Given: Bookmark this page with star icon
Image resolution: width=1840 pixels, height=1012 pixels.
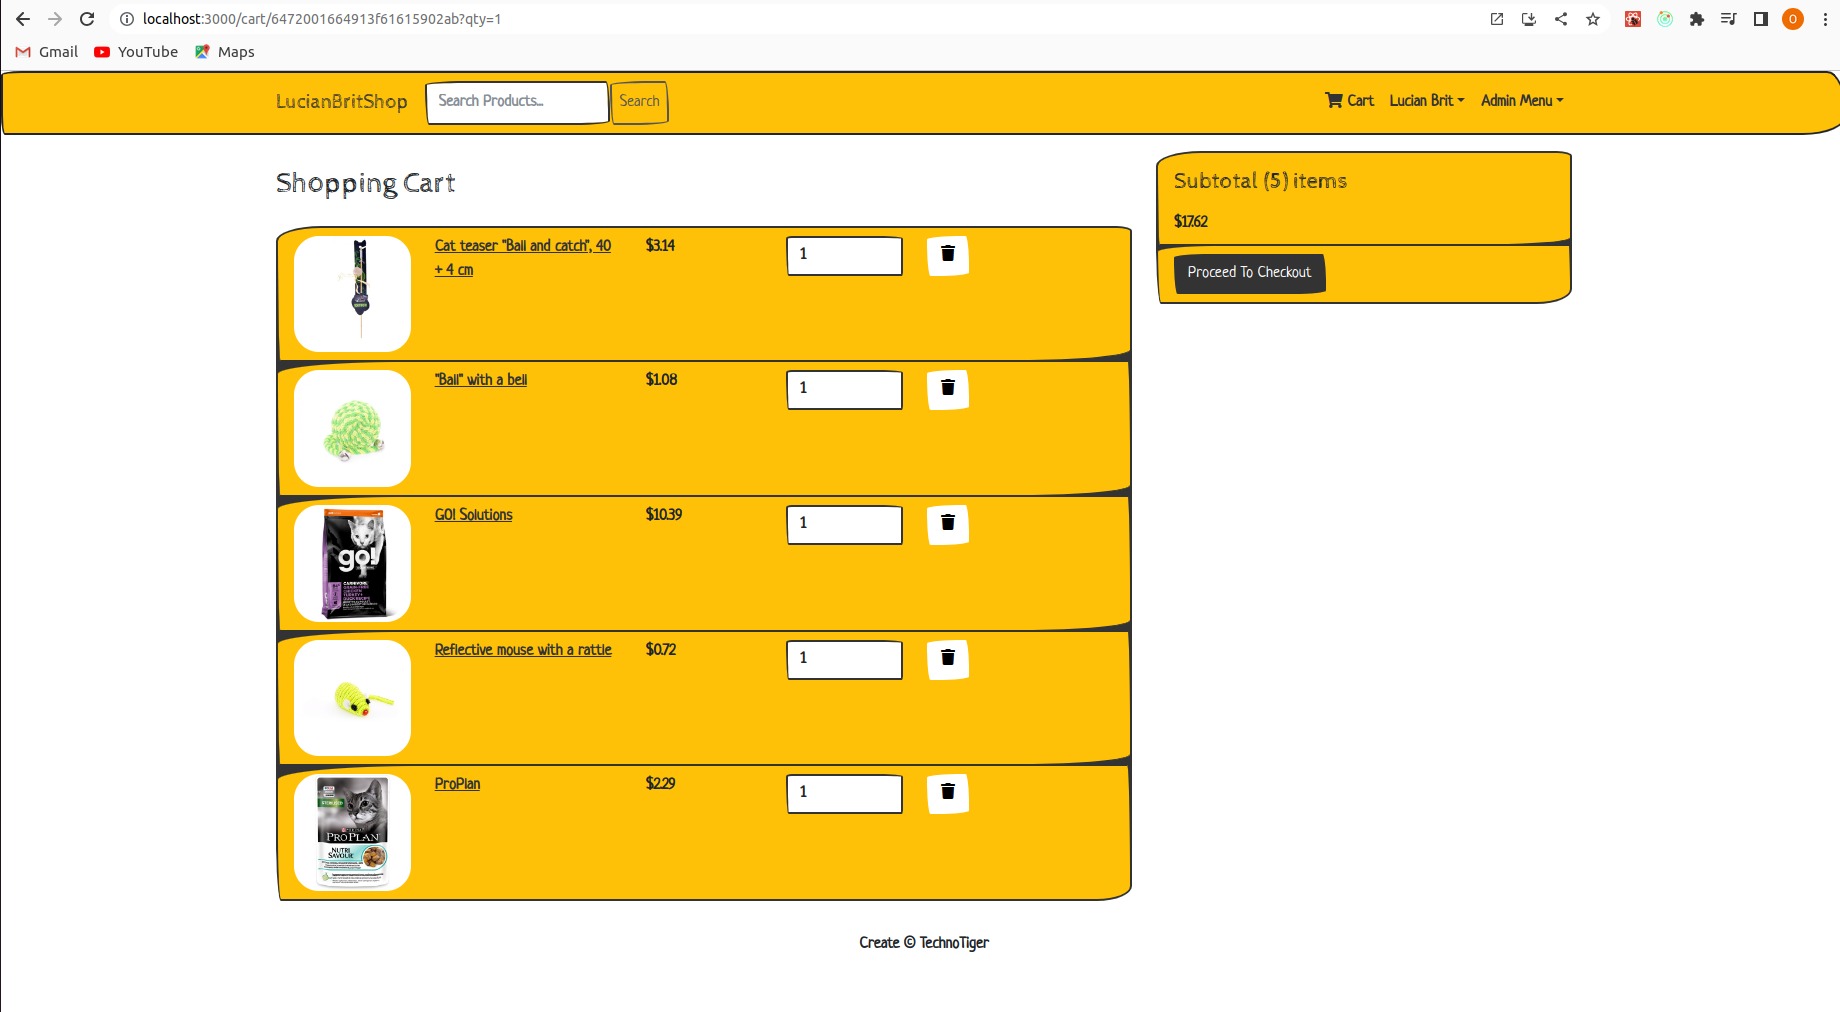Looking at the screenshot, I should 1593,19.
